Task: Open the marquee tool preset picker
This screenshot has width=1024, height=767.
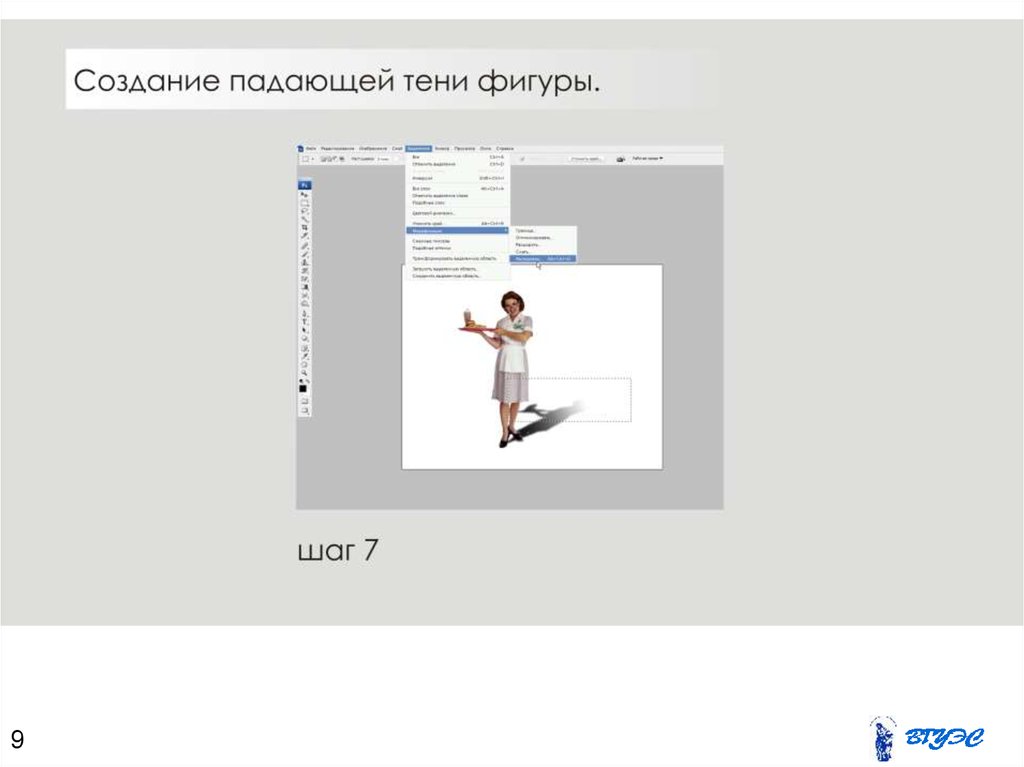Action: coord(307,159)
